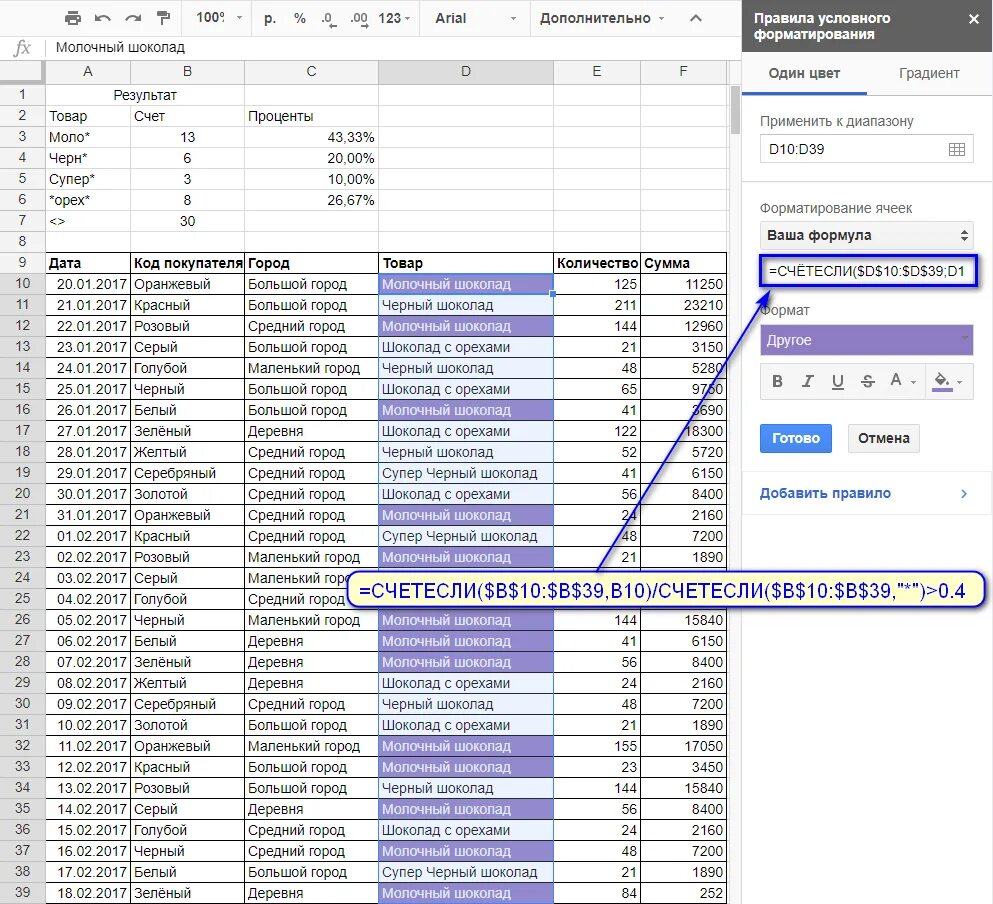Click the count value 30 in row 7

187,221
